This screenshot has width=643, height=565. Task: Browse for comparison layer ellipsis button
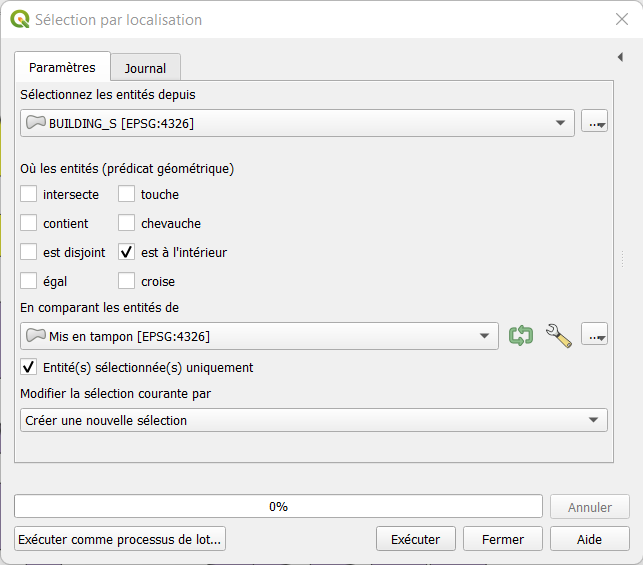pyautogui.click(x=595, y=336)
